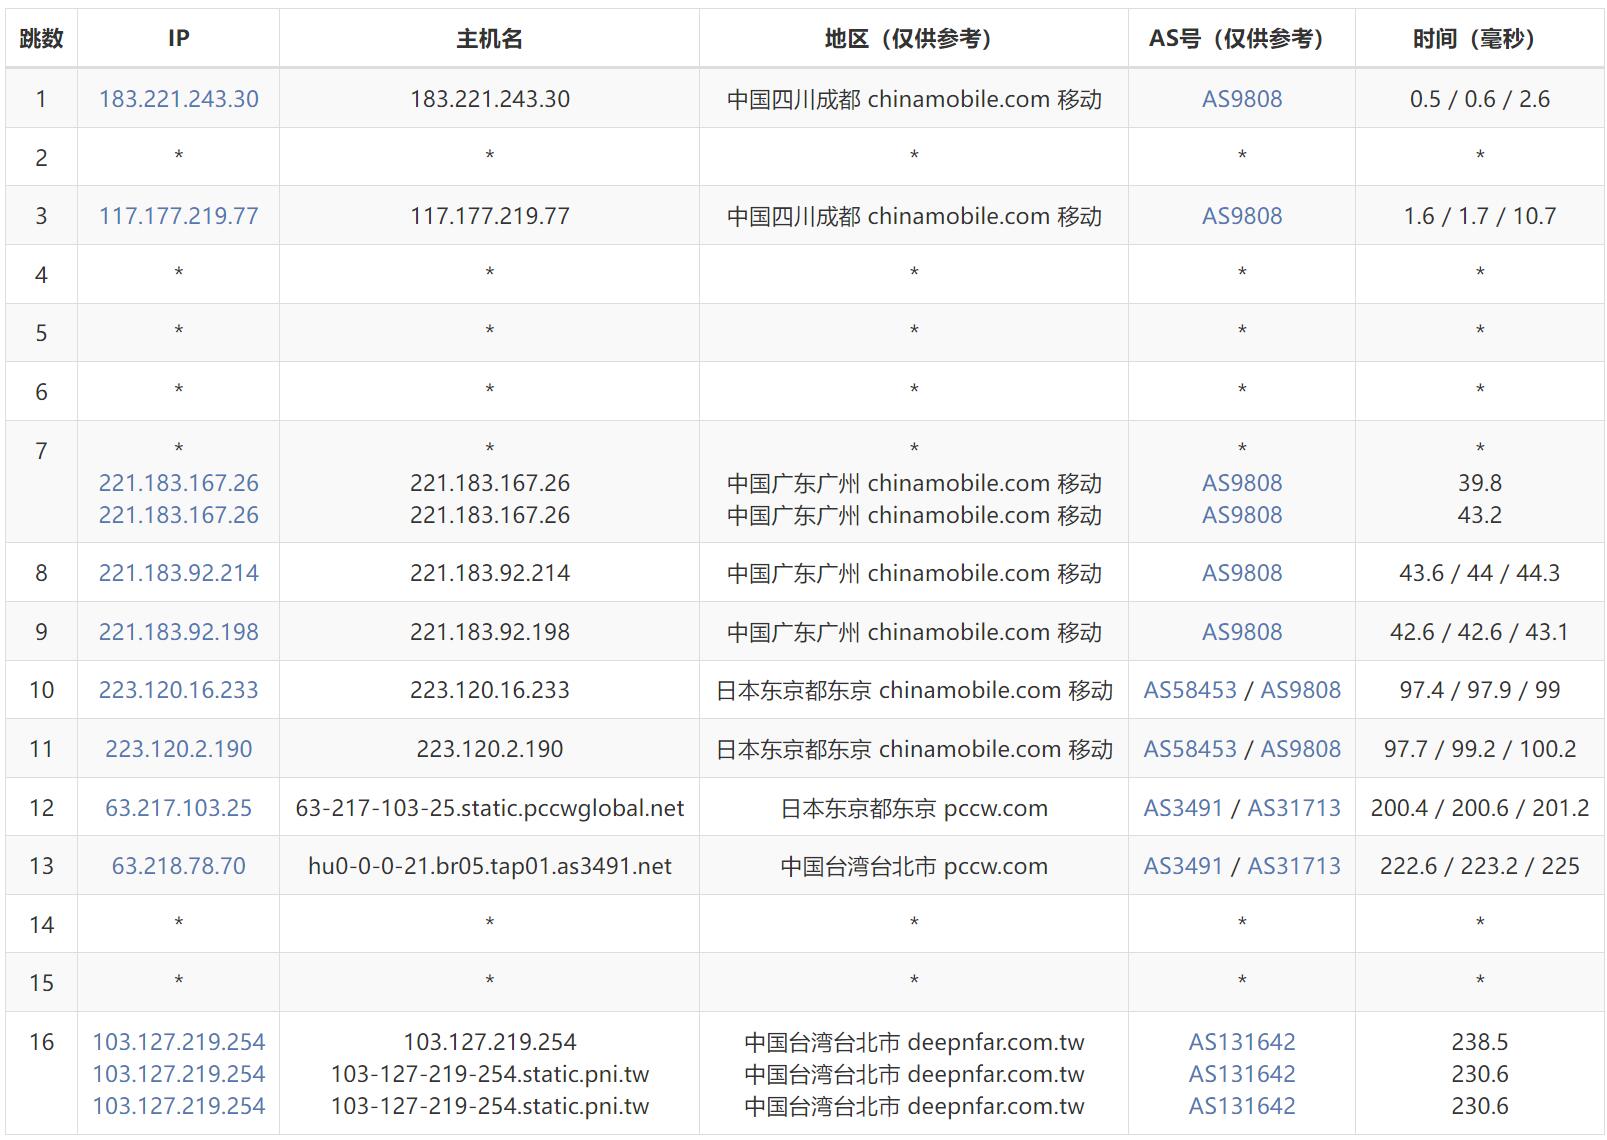Select time cell 0.5 / 0.6 / 2.6
The width and height of the screenshot is (1607, 1140).
point(1480,99)
